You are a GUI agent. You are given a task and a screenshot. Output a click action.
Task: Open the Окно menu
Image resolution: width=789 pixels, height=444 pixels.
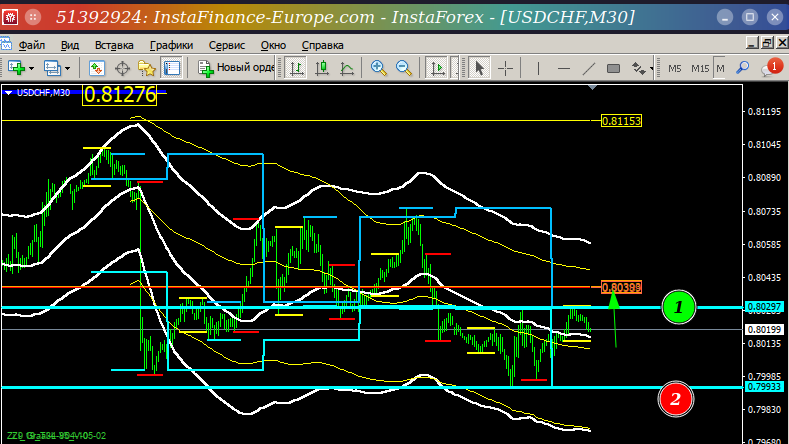[273, 45]
